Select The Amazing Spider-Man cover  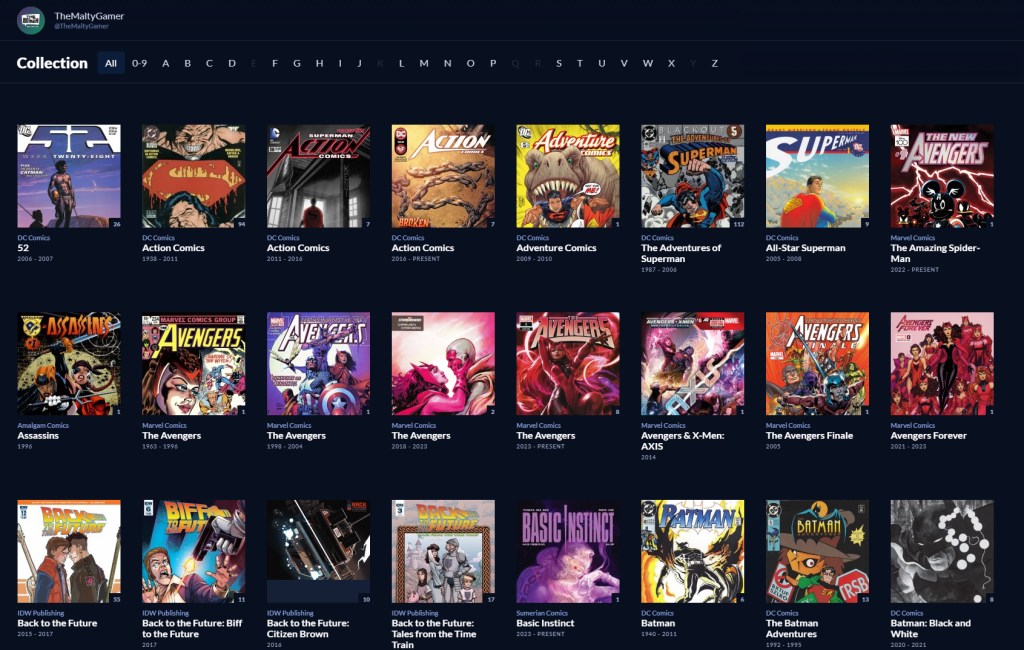[x=942, y=176]
